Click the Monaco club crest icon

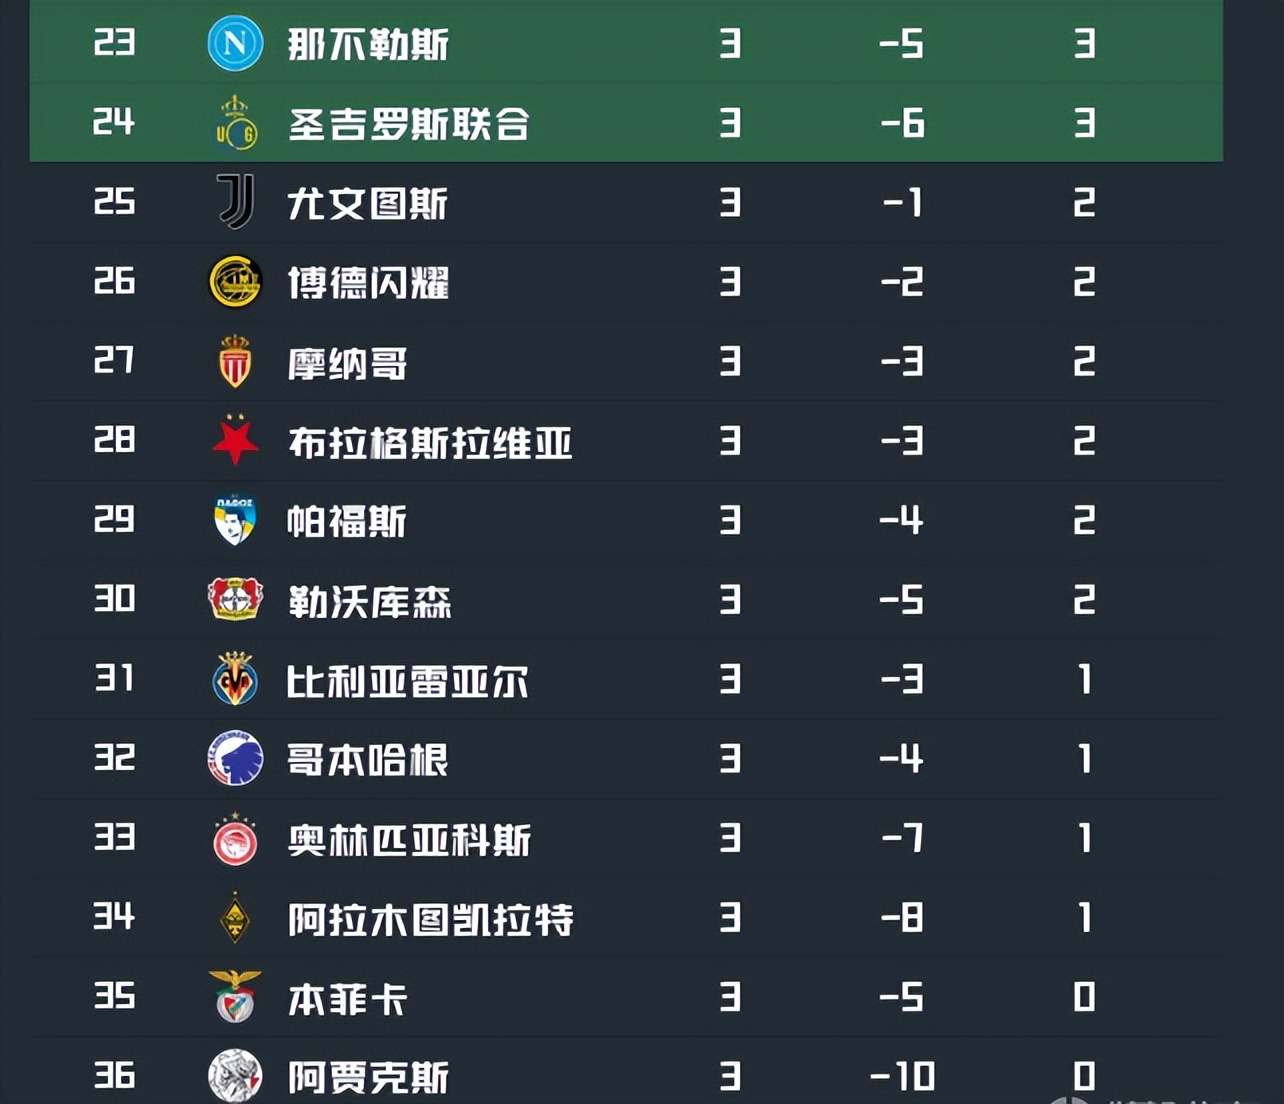click(x=235, y=361)
